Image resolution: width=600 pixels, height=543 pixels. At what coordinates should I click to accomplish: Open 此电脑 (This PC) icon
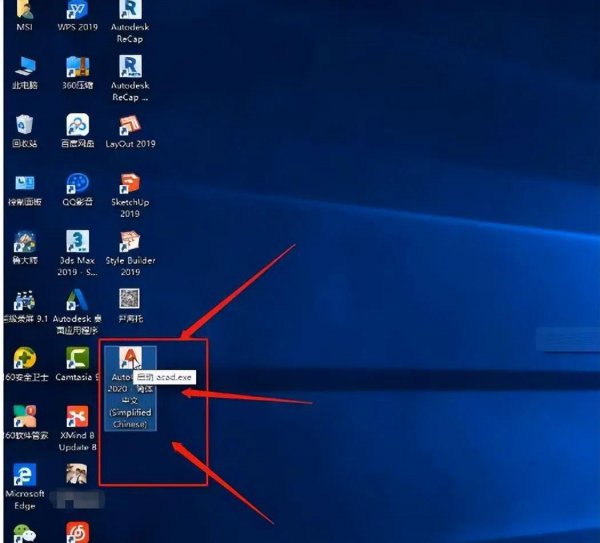point(24,67)
